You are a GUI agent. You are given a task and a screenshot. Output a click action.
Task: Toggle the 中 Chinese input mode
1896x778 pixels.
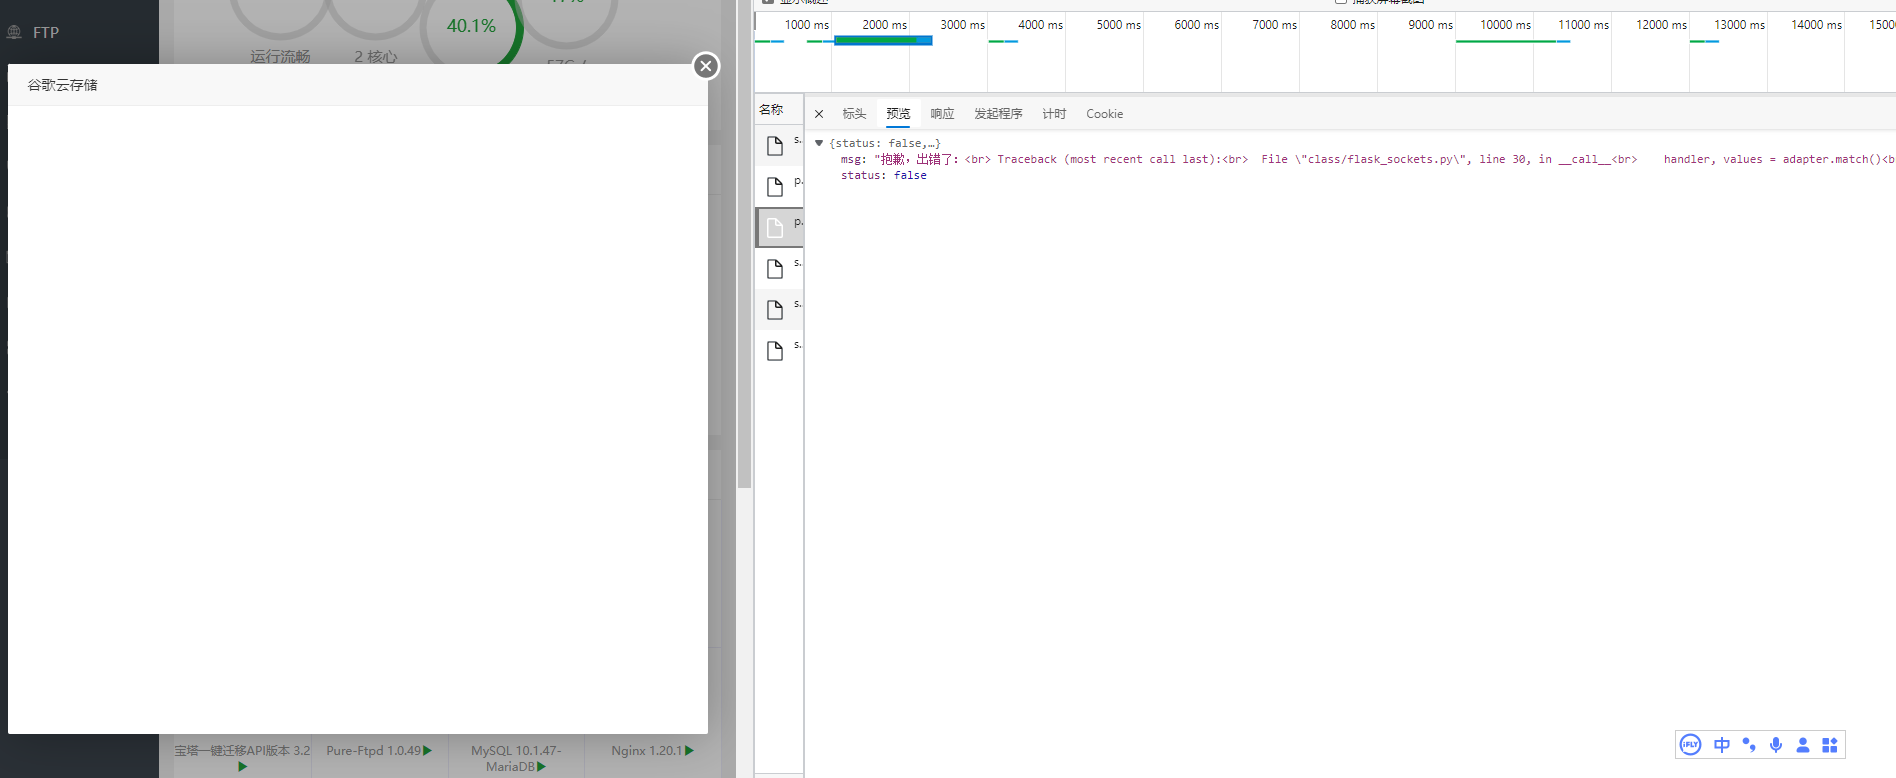(1721, 745)
